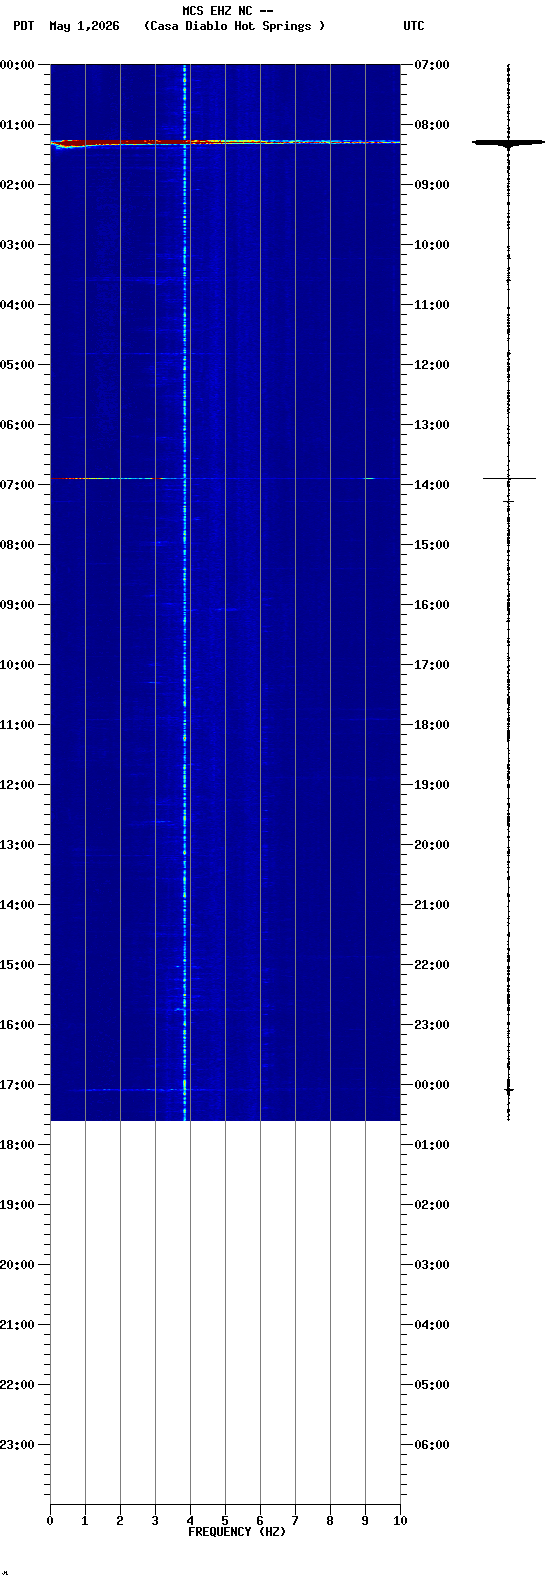Click the red event band near 01:00 PDT

click(225, 143)
